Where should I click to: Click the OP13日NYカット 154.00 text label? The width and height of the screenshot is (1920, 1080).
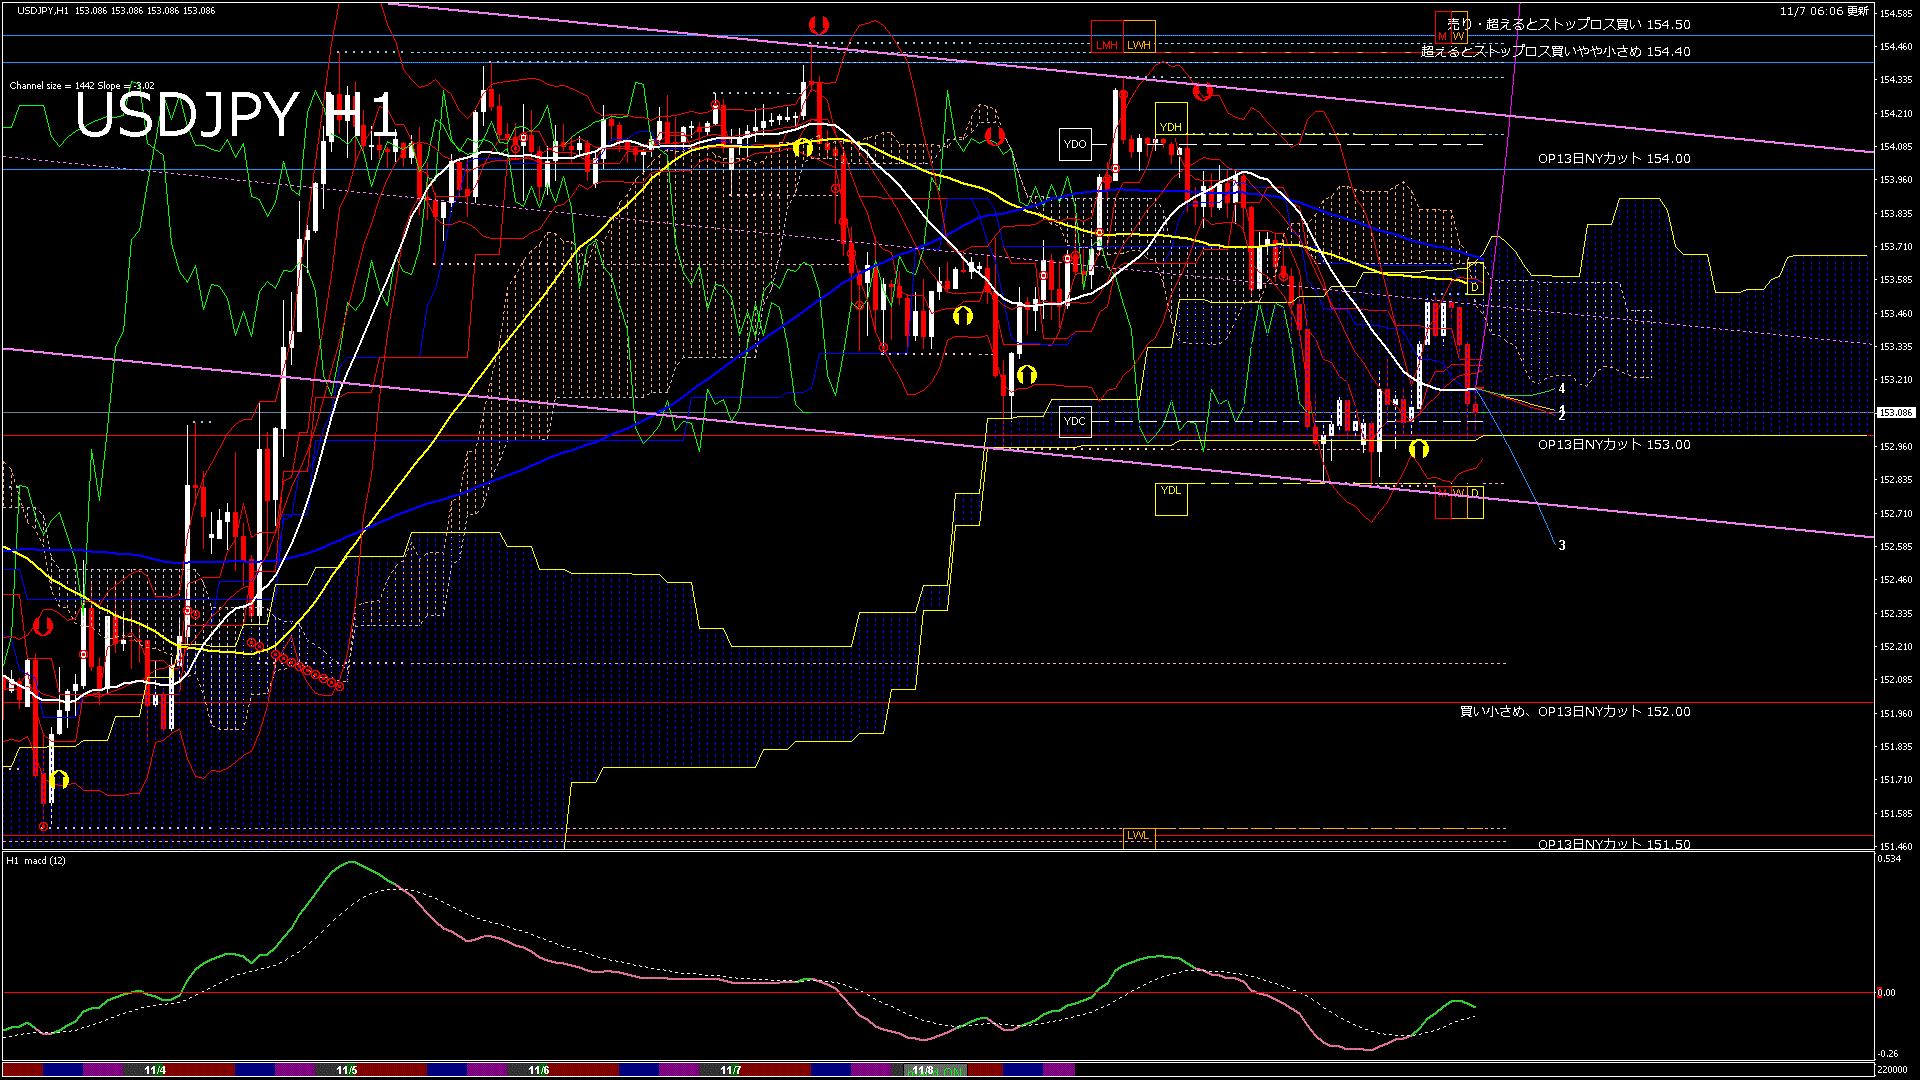tap(1613, 158)
